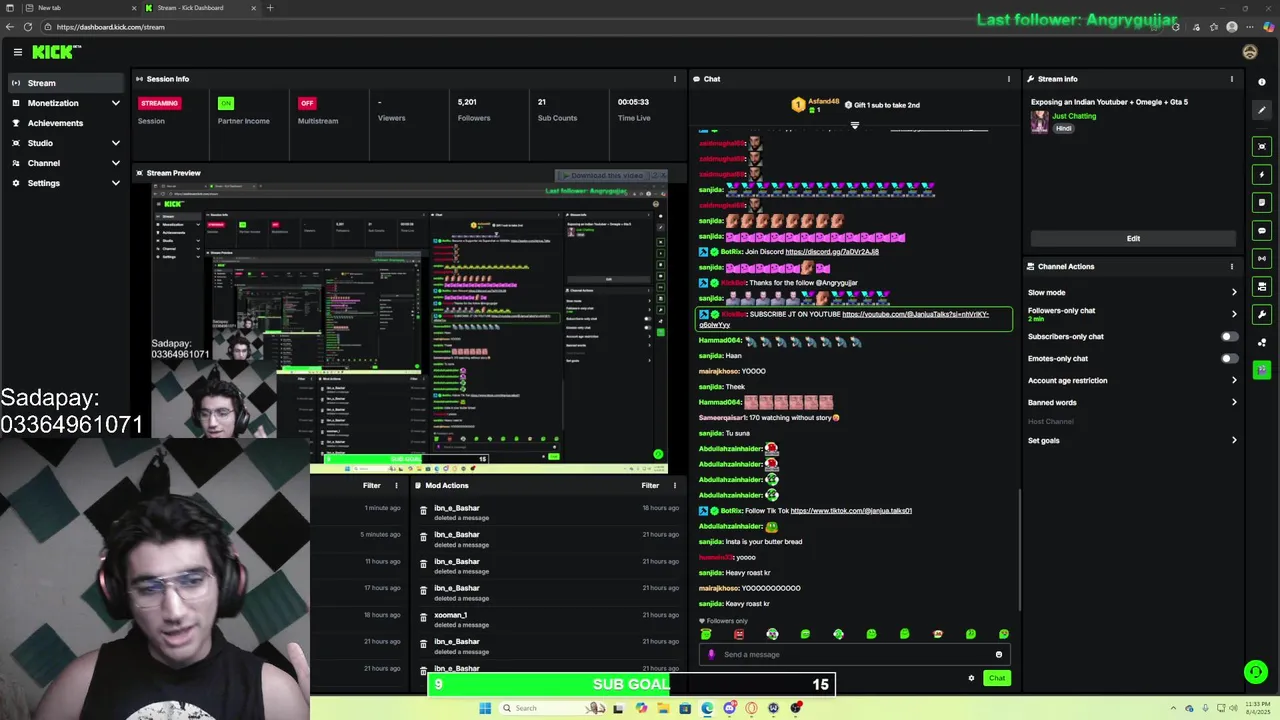Click the purple identity icon in message box
The image size is (1280, 720).
(x=711, y=655)
